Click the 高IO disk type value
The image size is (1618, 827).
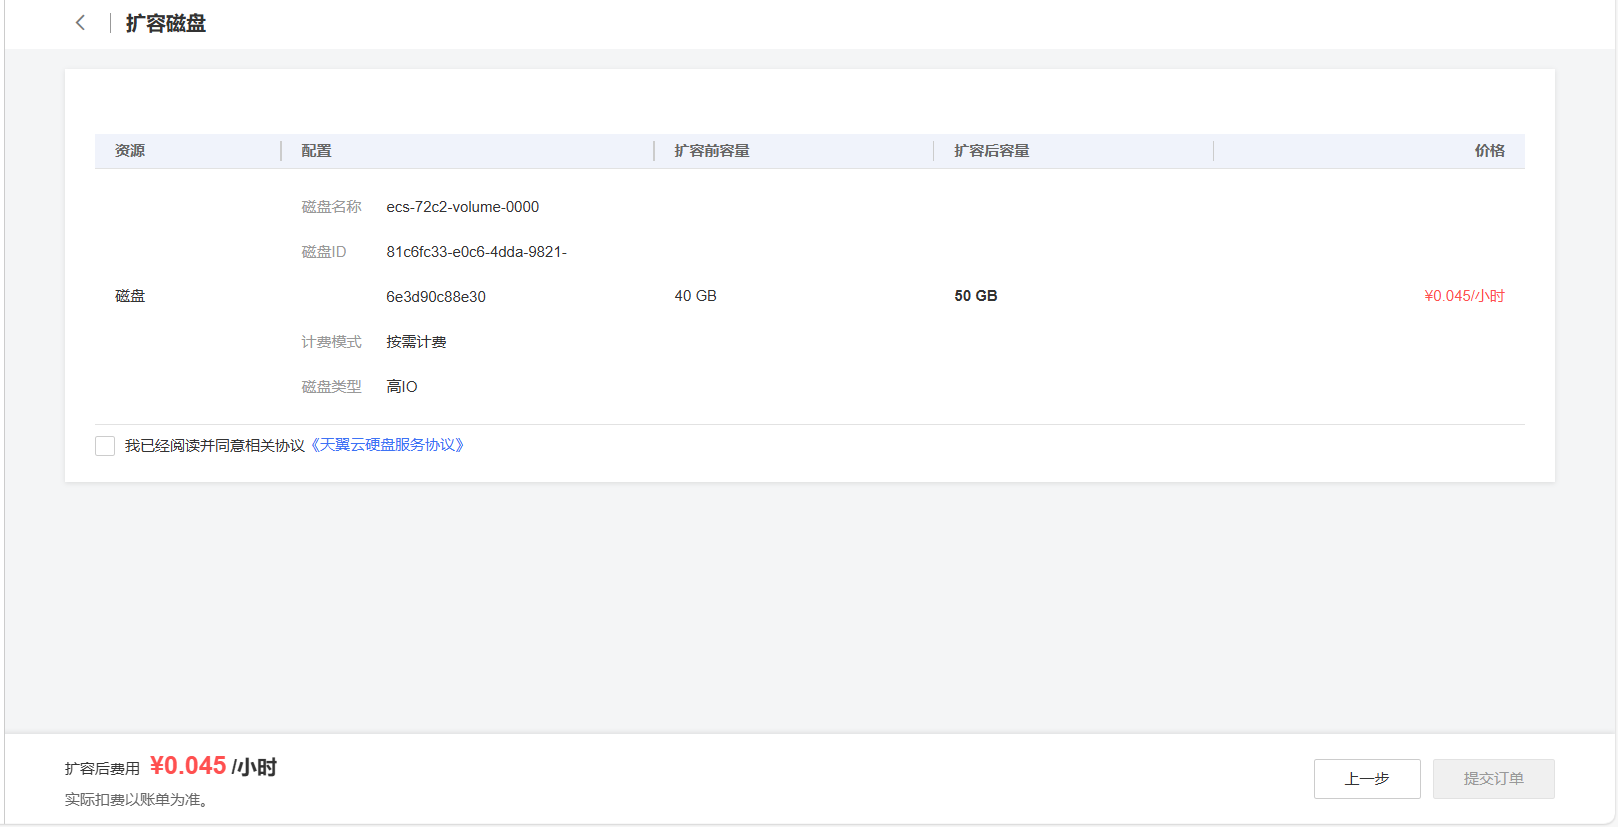click(x=402, y=387)
